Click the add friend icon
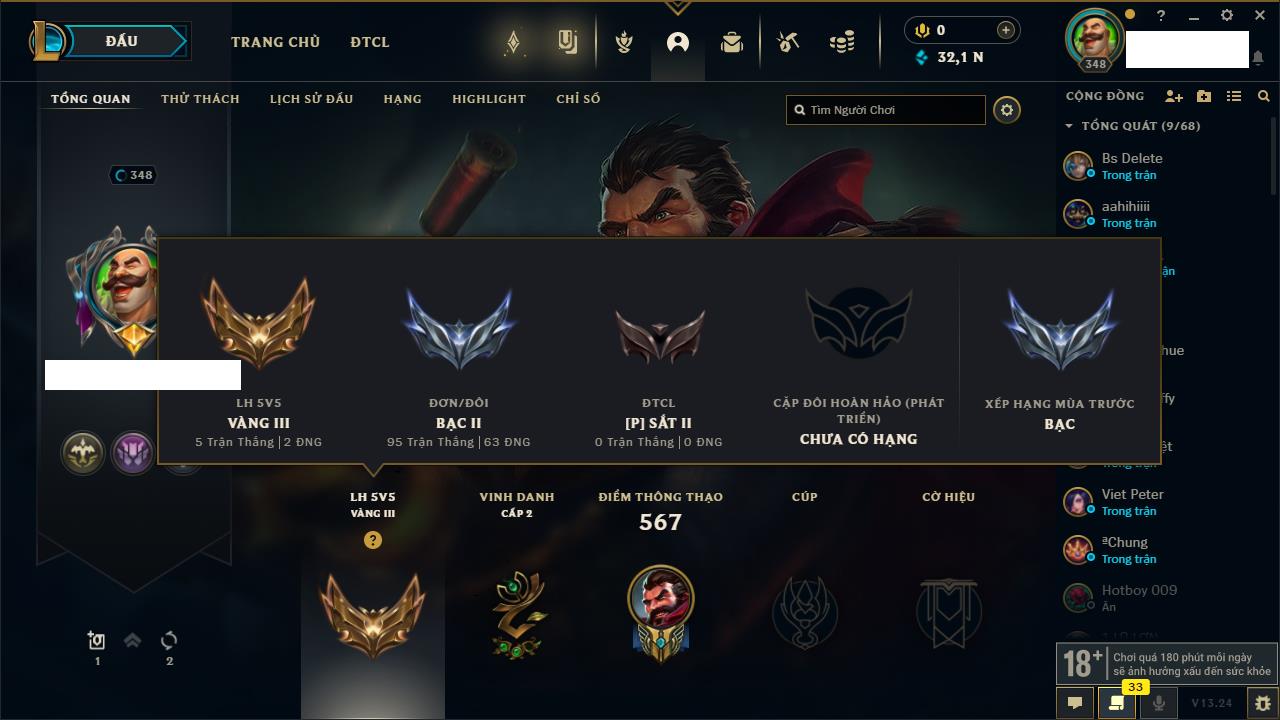The image size is (1280, 720). (x=1174, y=96)
